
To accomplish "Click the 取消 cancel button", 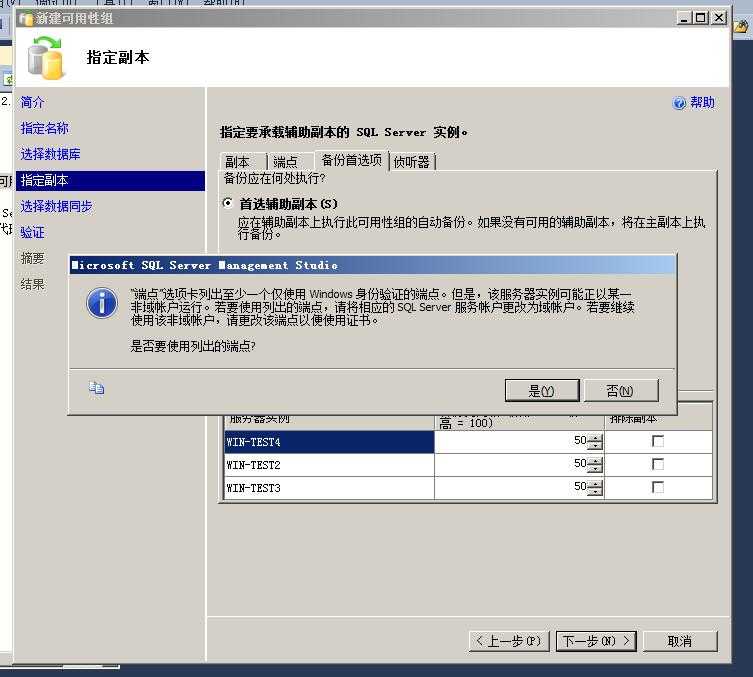I will [x=680, y=641].
